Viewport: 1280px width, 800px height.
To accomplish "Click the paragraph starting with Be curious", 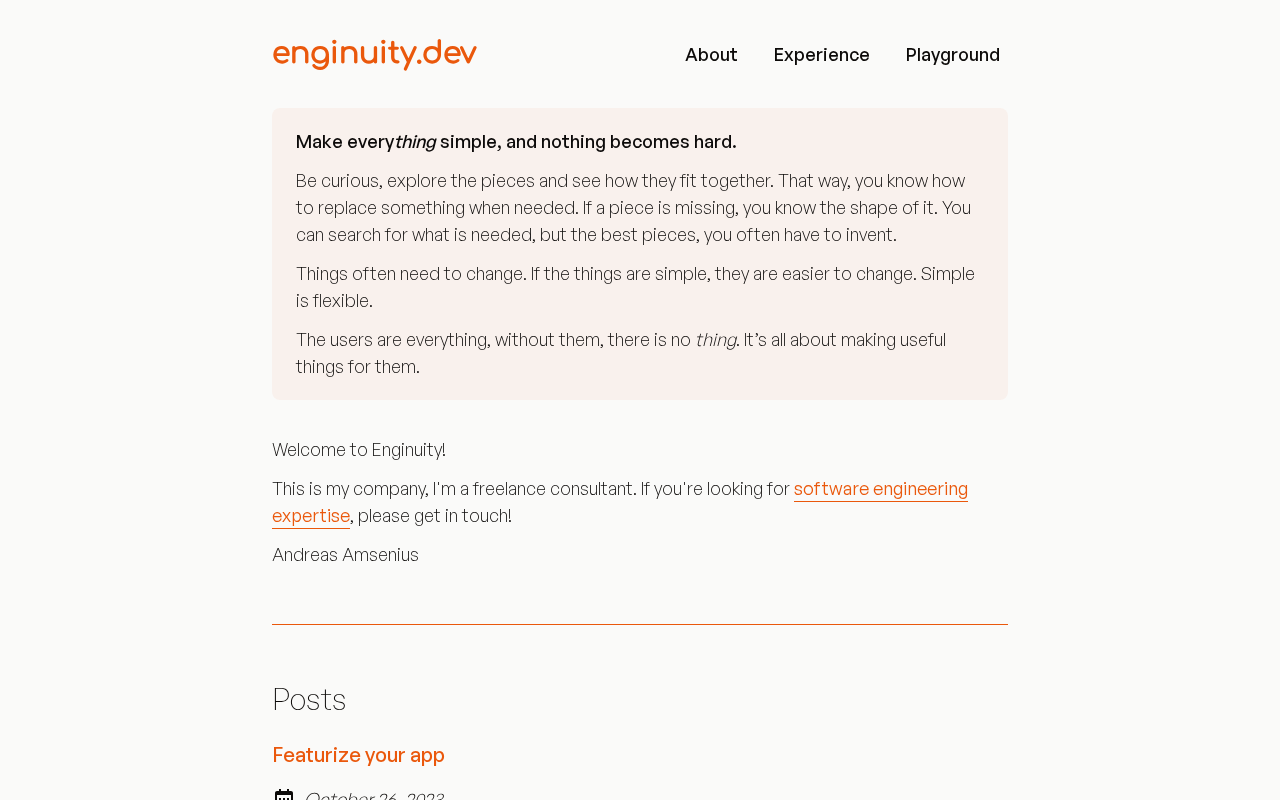I will click(x=633, y=208).
